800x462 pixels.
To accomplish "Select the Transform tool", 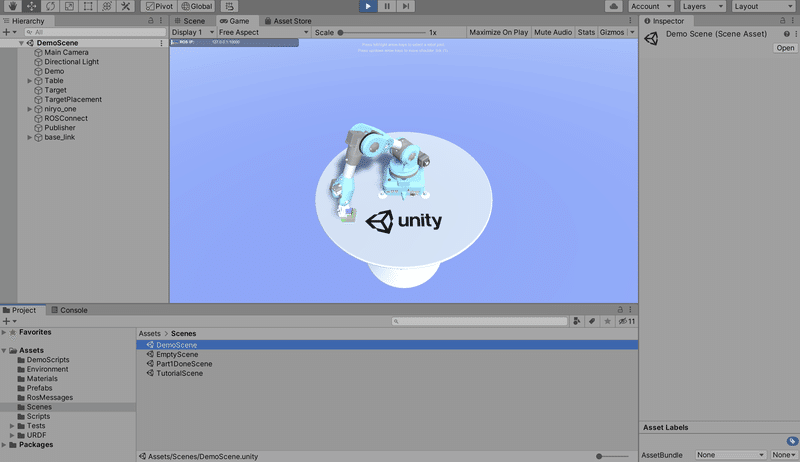I will click(107, 6).
